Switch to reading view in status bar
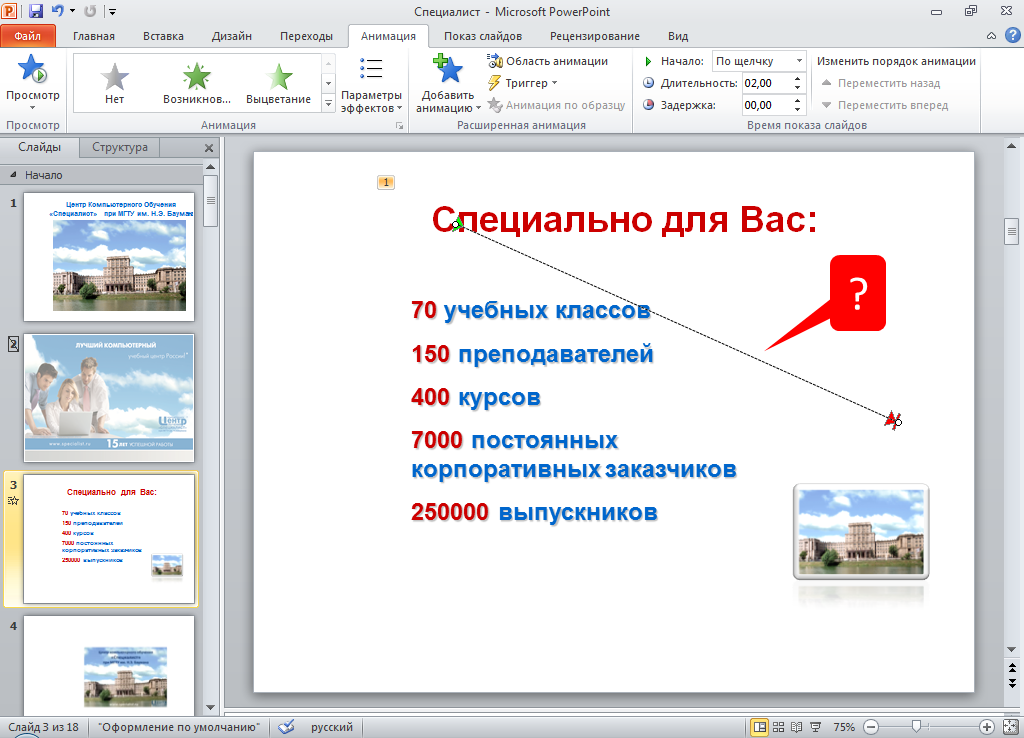This screenshot has width=1024, height=738. click(x=797, y=727)
